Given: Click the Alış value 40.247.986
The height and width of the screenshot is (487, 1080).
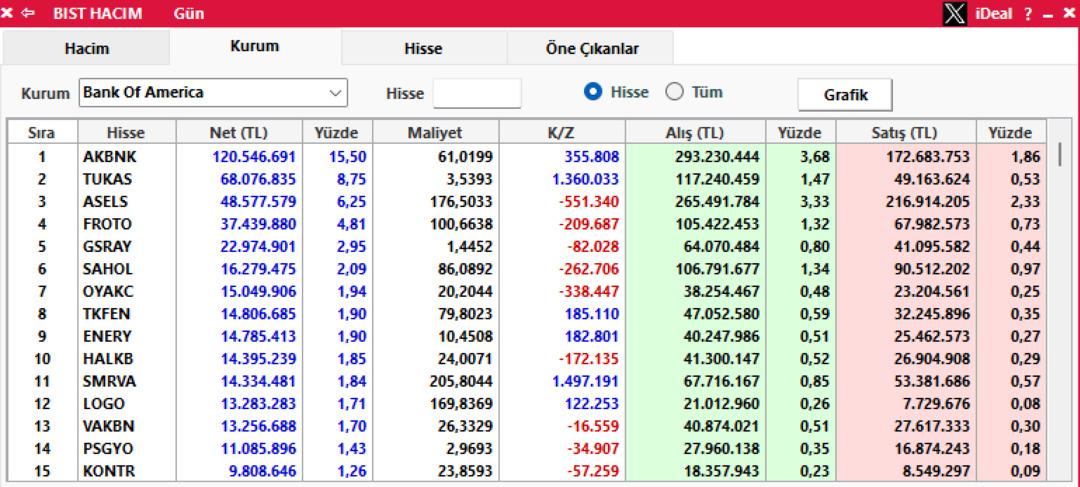Looking at the screenshot, I should tap(722, 336).
